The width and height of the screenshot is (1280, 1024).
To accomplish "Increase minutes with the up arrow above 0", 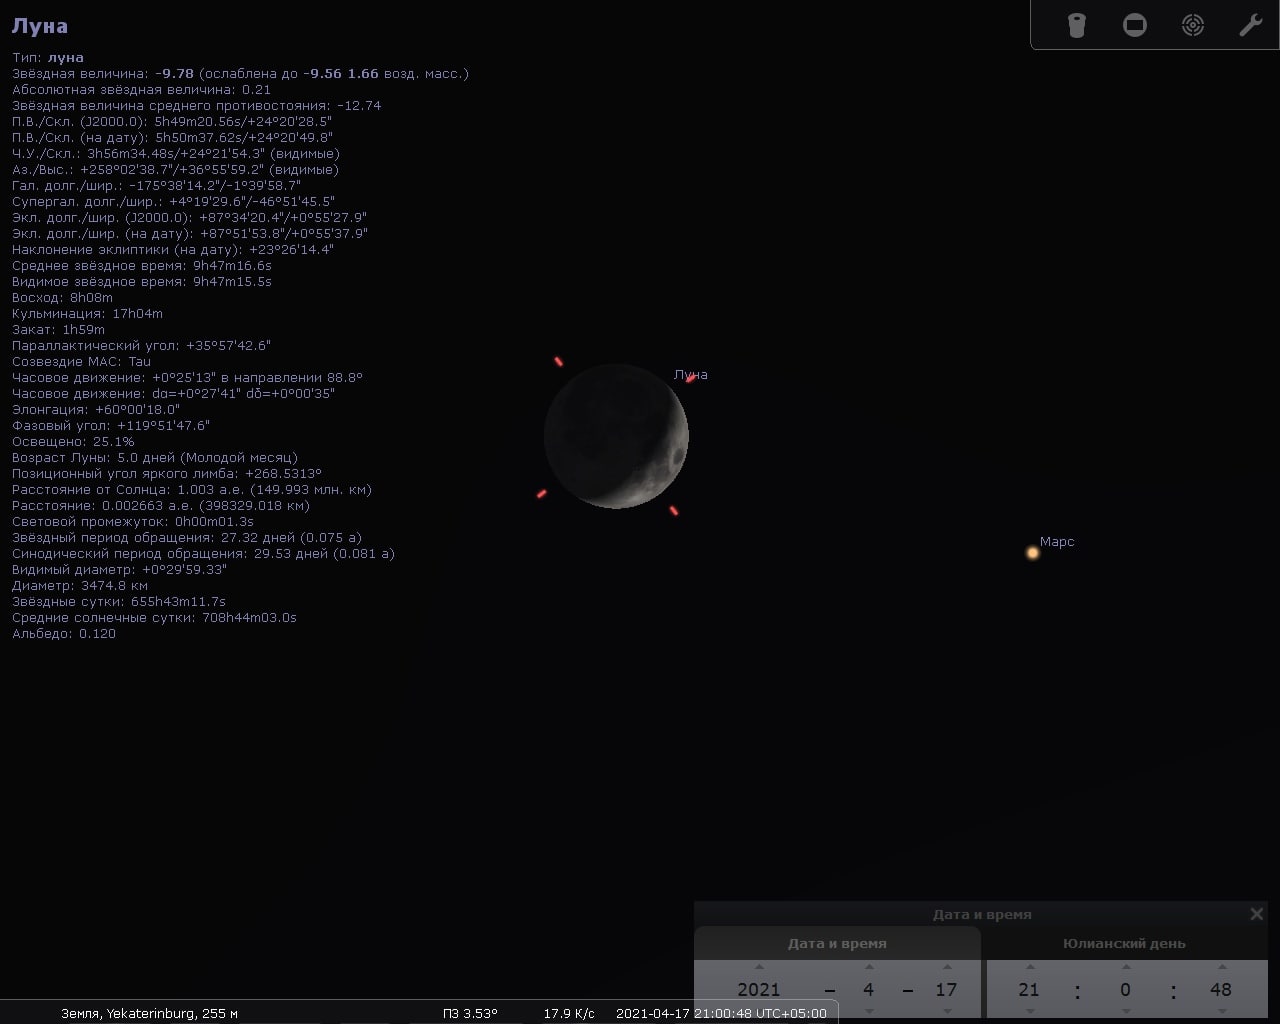I will (1125, 967).
